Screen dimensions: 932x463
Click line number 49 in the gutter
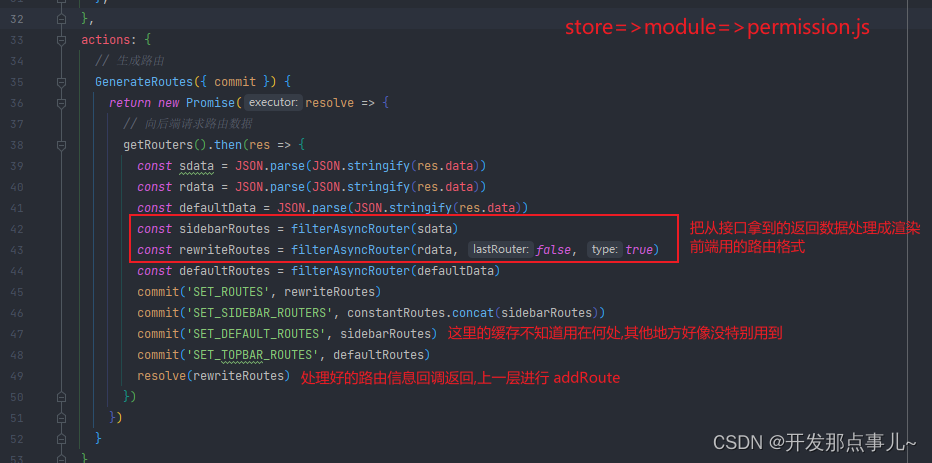coord(17,376)
